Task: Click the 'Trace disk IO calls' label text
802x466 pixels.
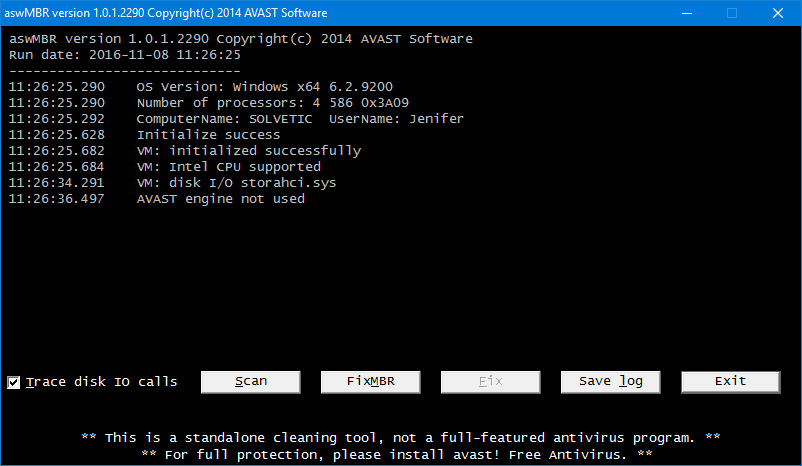Action: coord(101,382)
